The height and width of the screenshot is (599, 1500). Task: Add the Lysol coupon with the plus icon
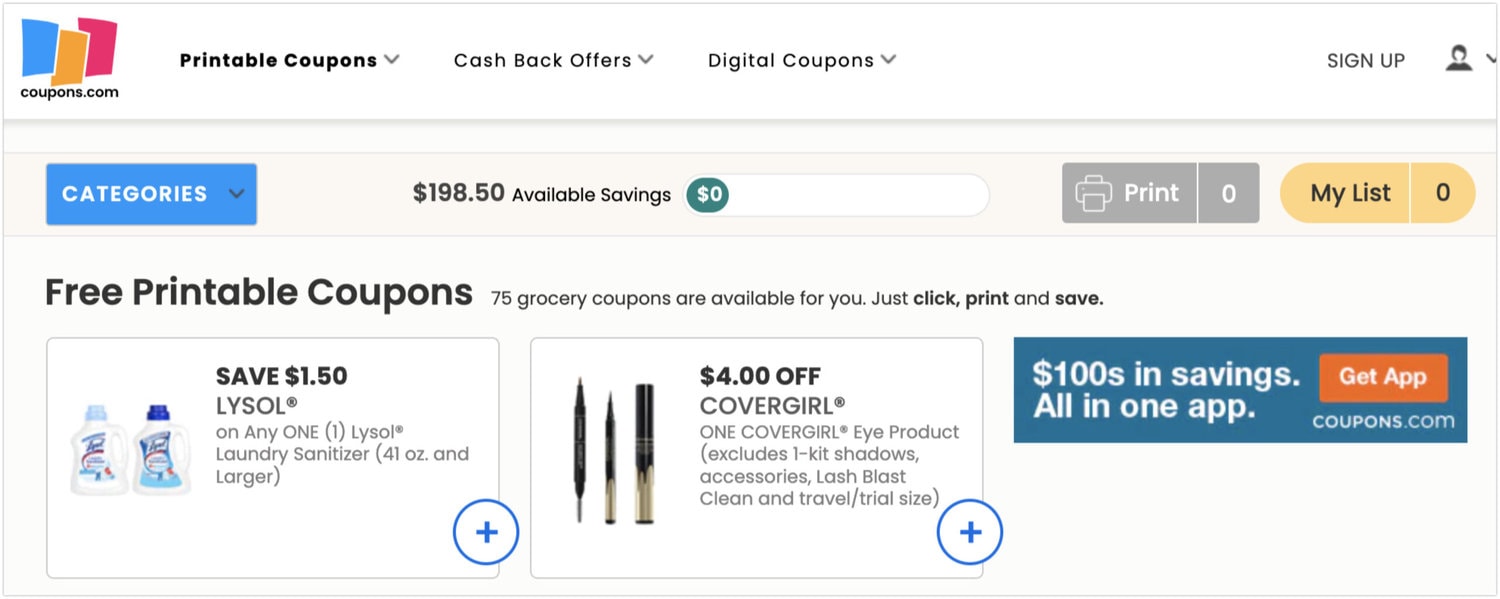tap(486, 532)
